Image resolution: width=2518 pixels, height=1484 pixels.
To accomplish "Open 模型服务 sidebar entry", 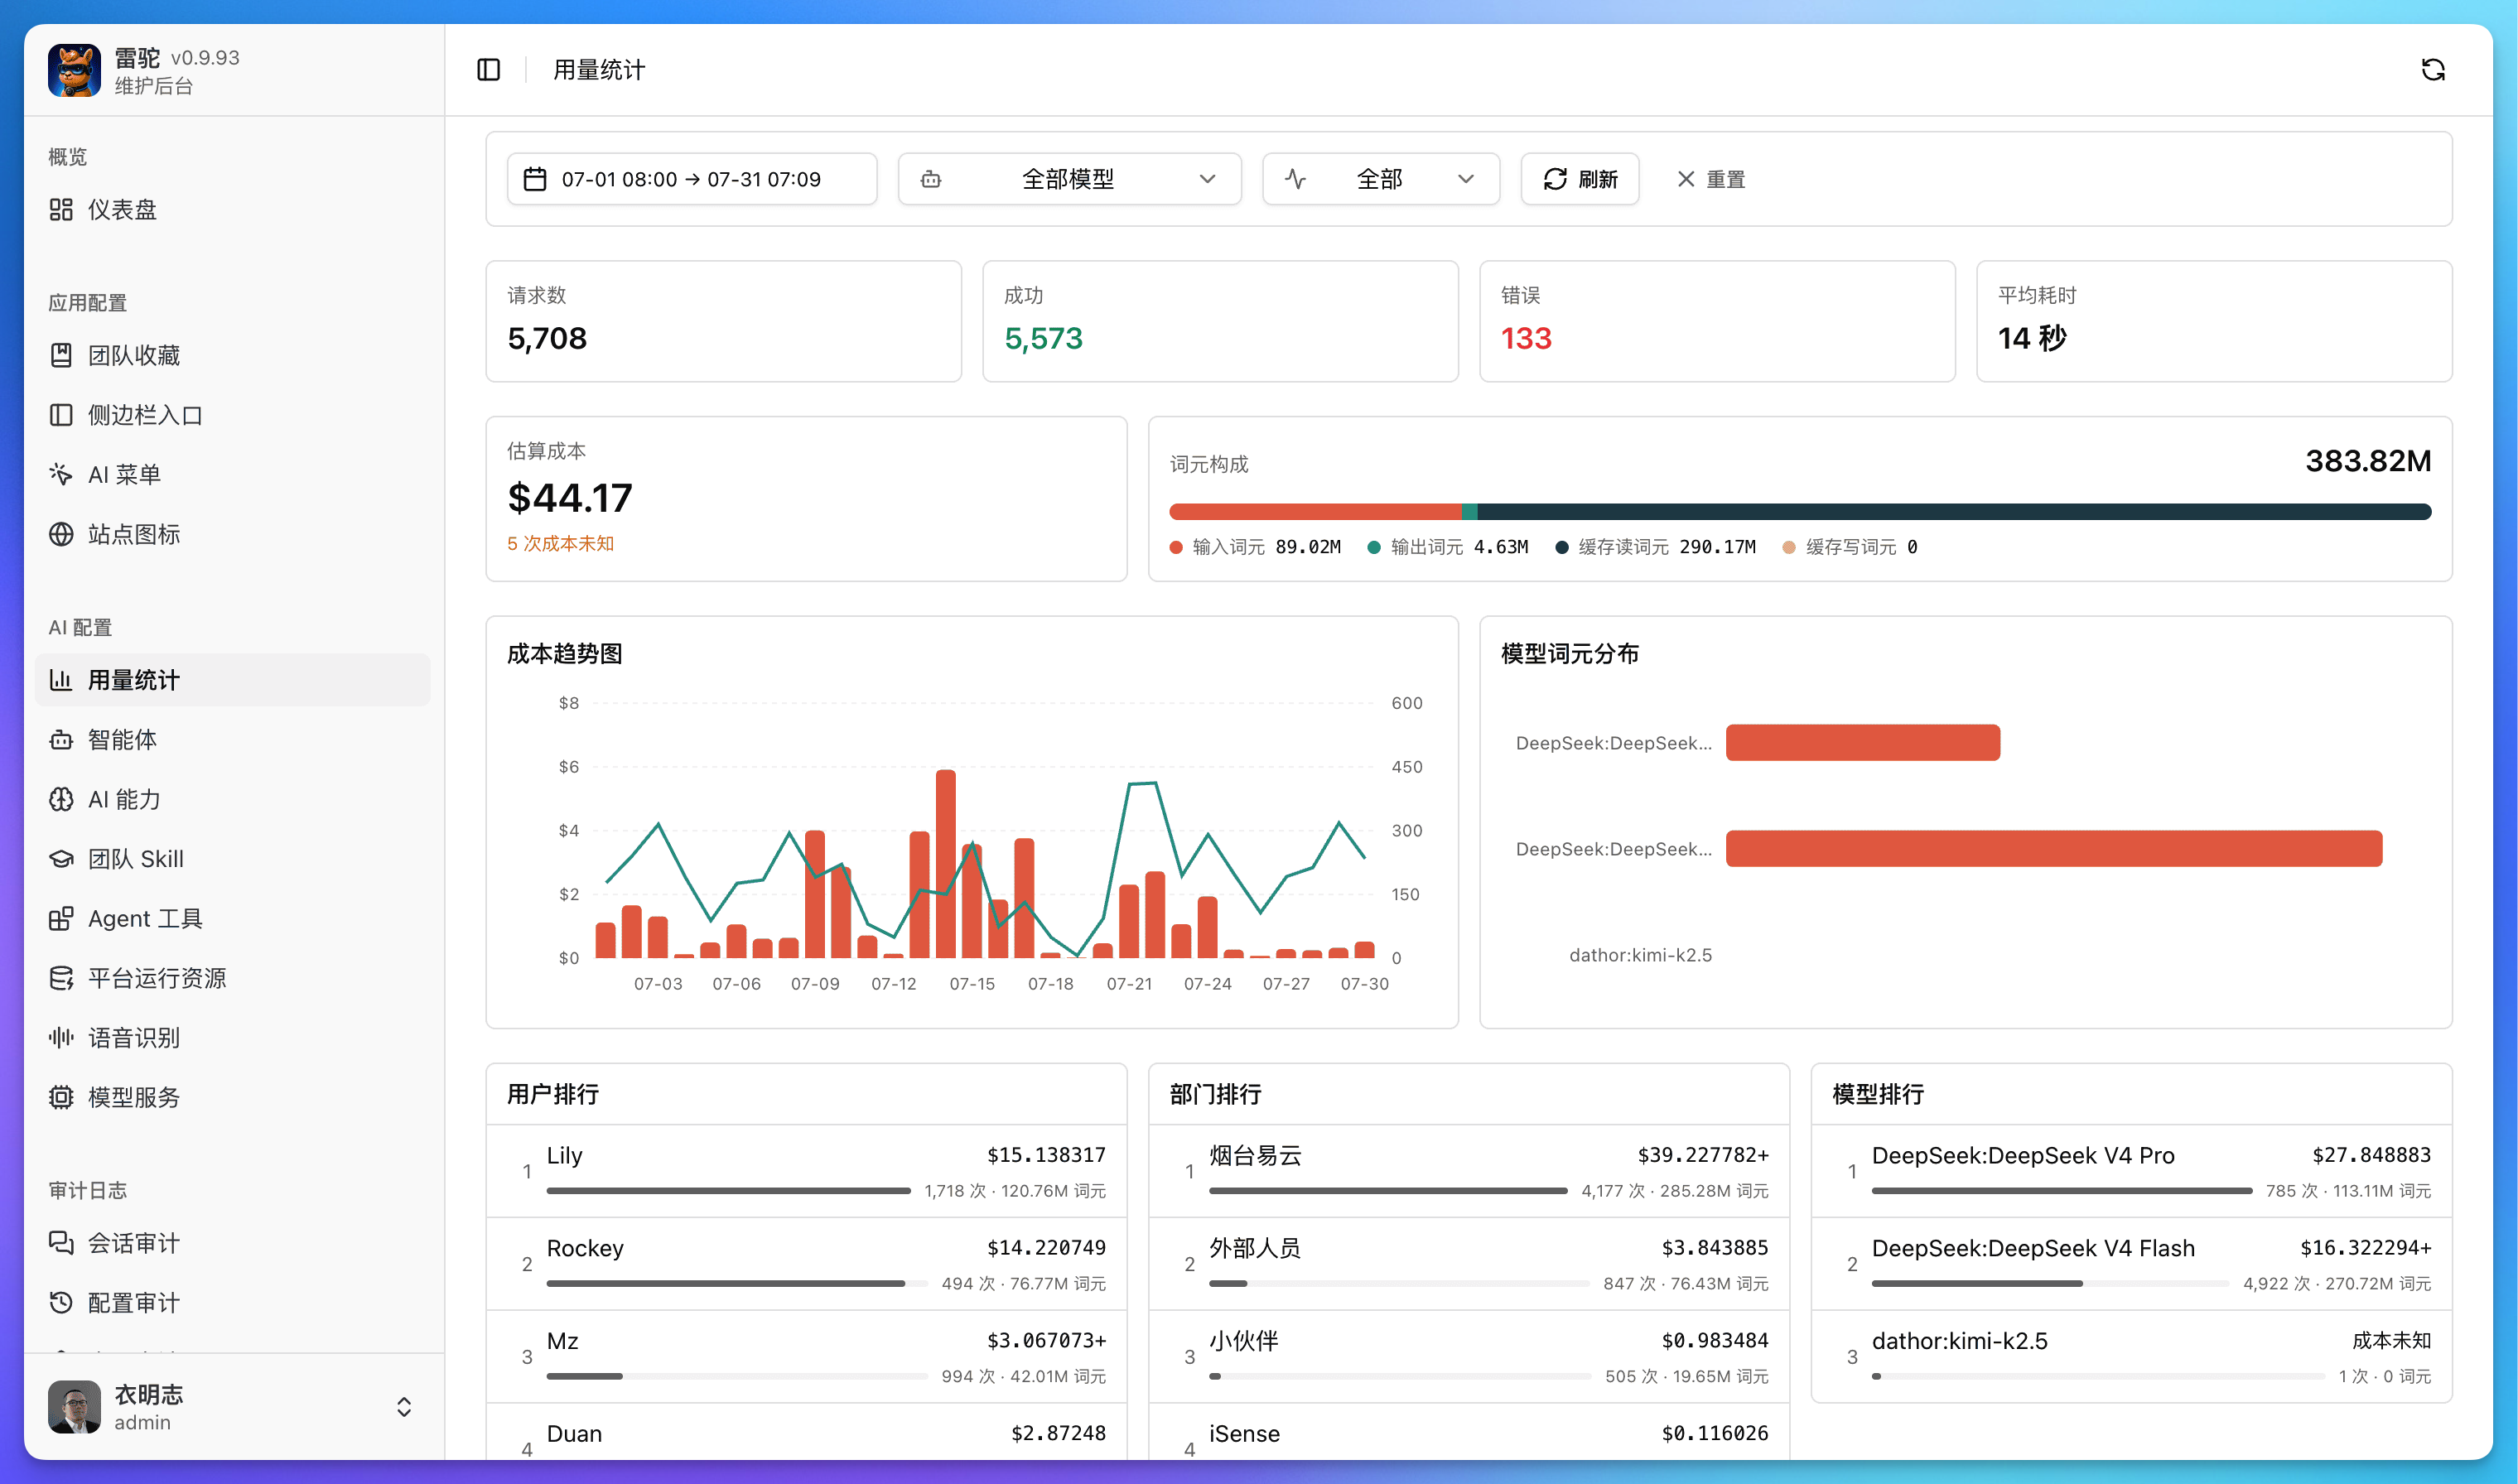I will coord(232,1097).
